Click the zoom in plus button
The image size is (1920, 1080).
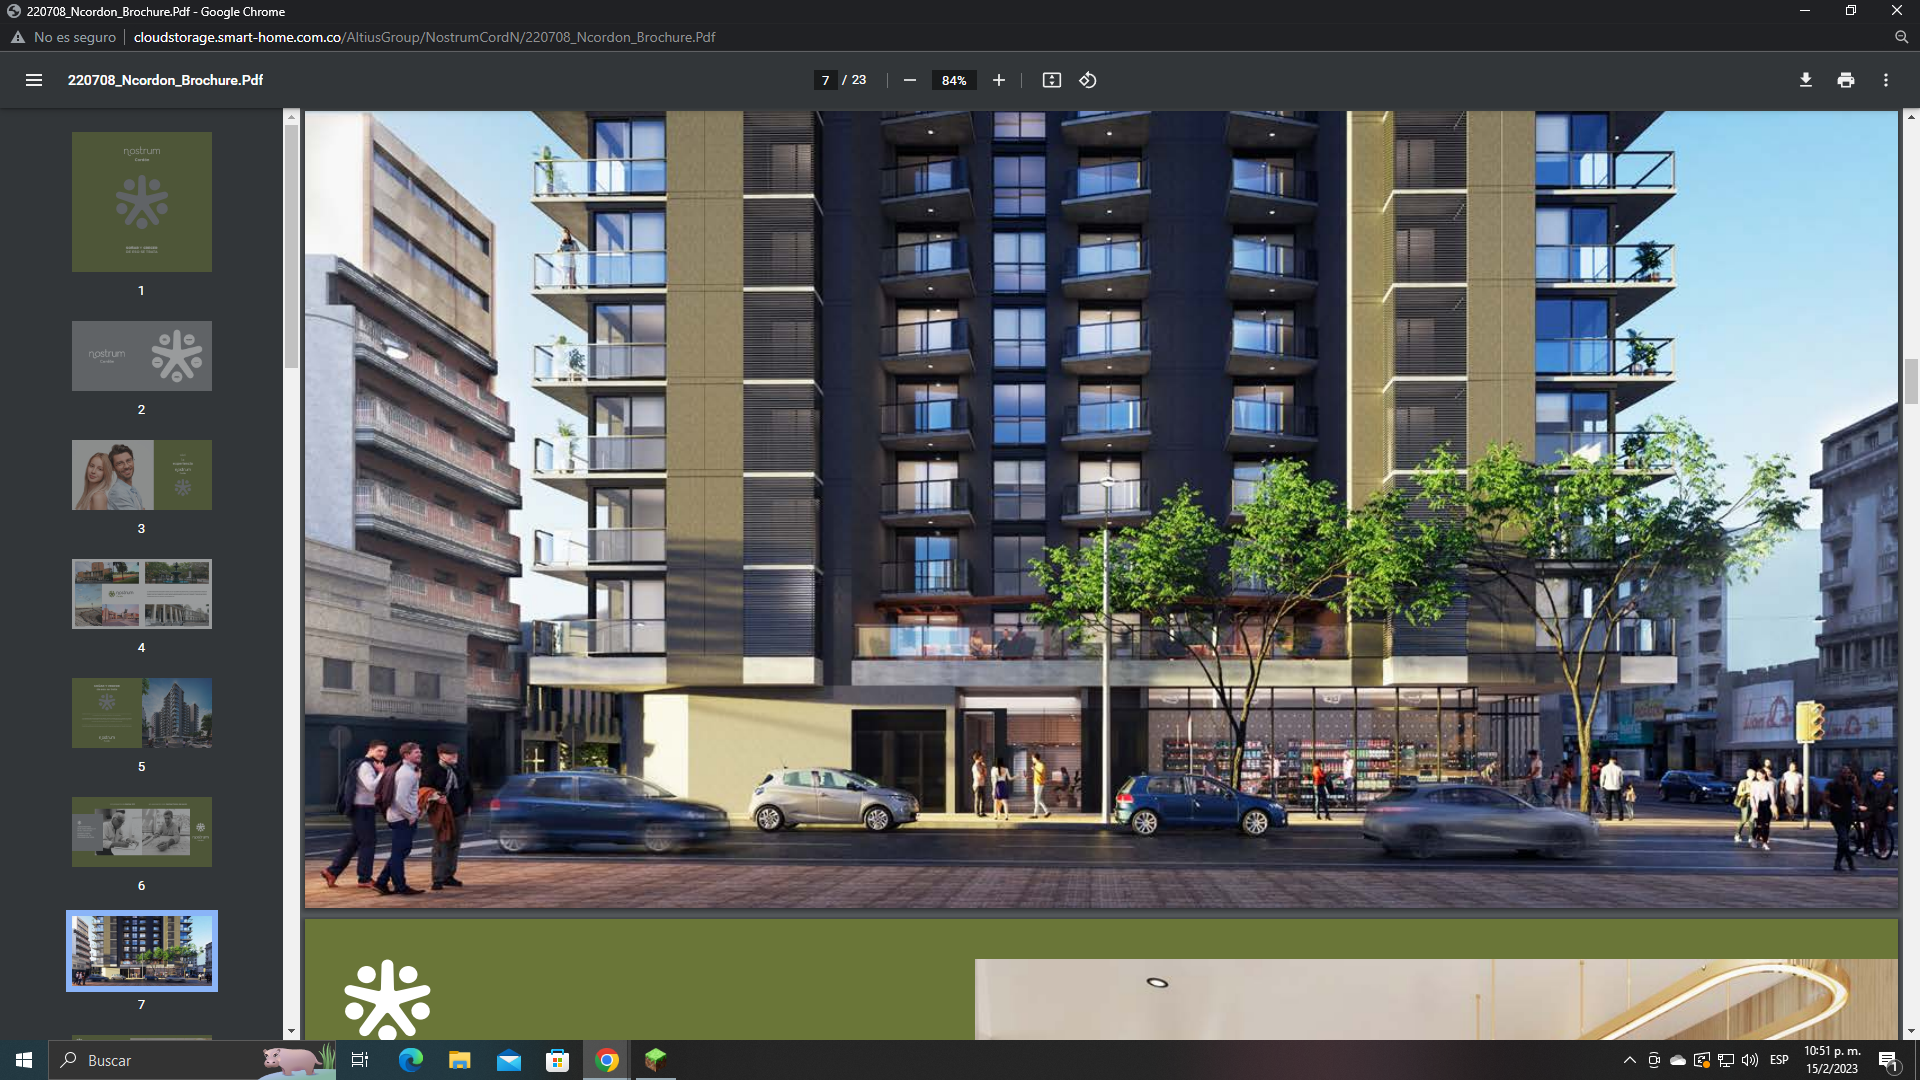998,80
